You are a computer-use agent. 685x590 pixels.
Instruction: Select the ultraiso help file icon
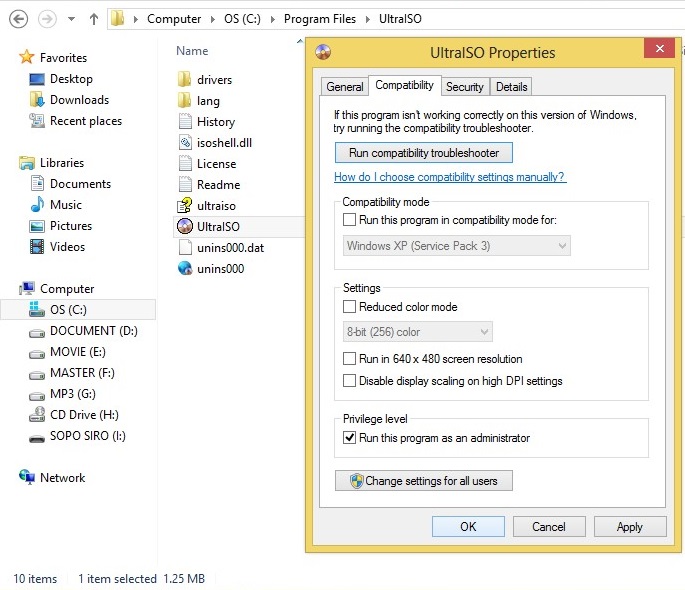(185, 205)
